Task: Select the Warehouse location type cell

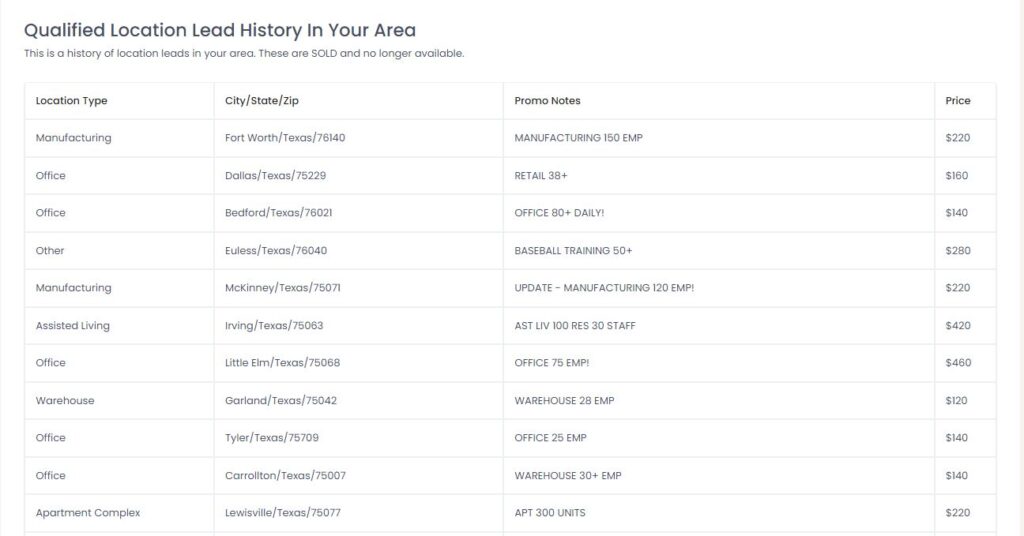Action: 65,401
